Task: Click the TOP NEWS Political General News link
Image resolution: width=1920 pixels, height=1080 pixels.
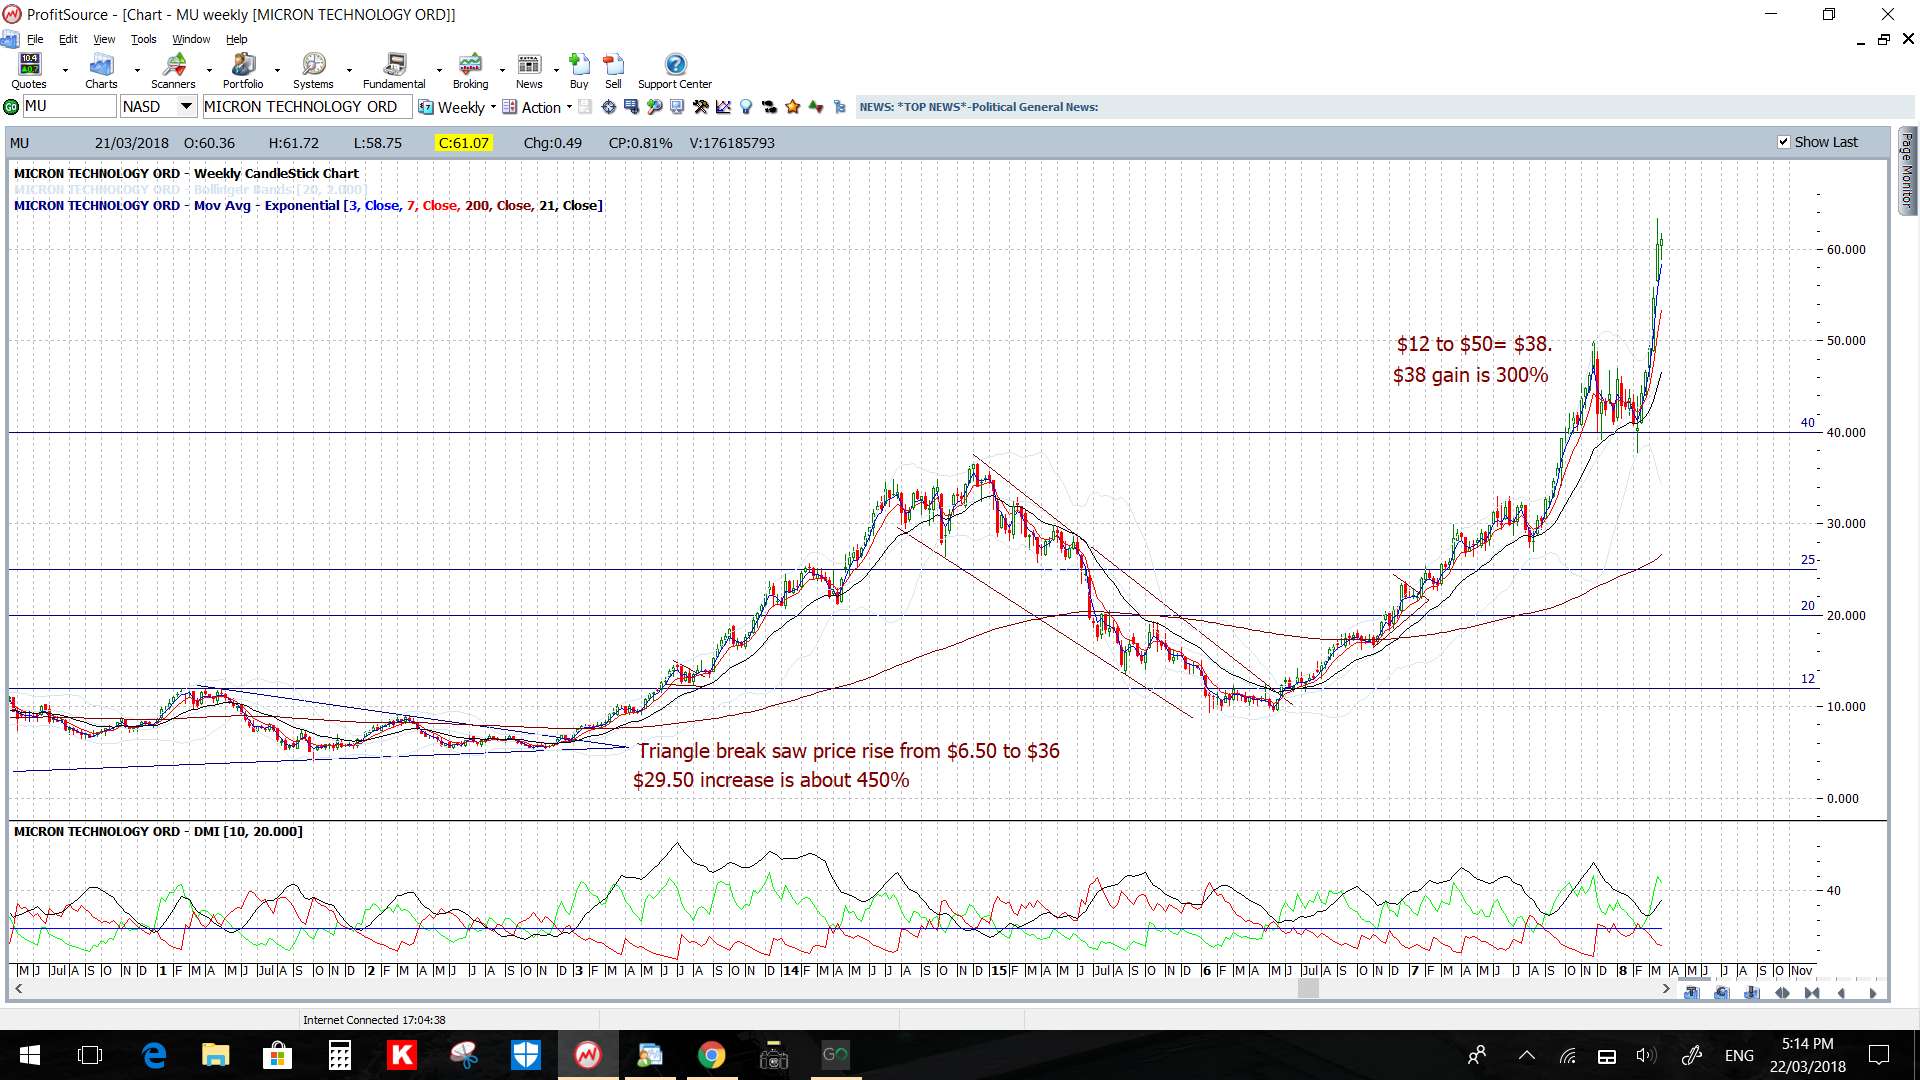Action: tap(978, 107)
